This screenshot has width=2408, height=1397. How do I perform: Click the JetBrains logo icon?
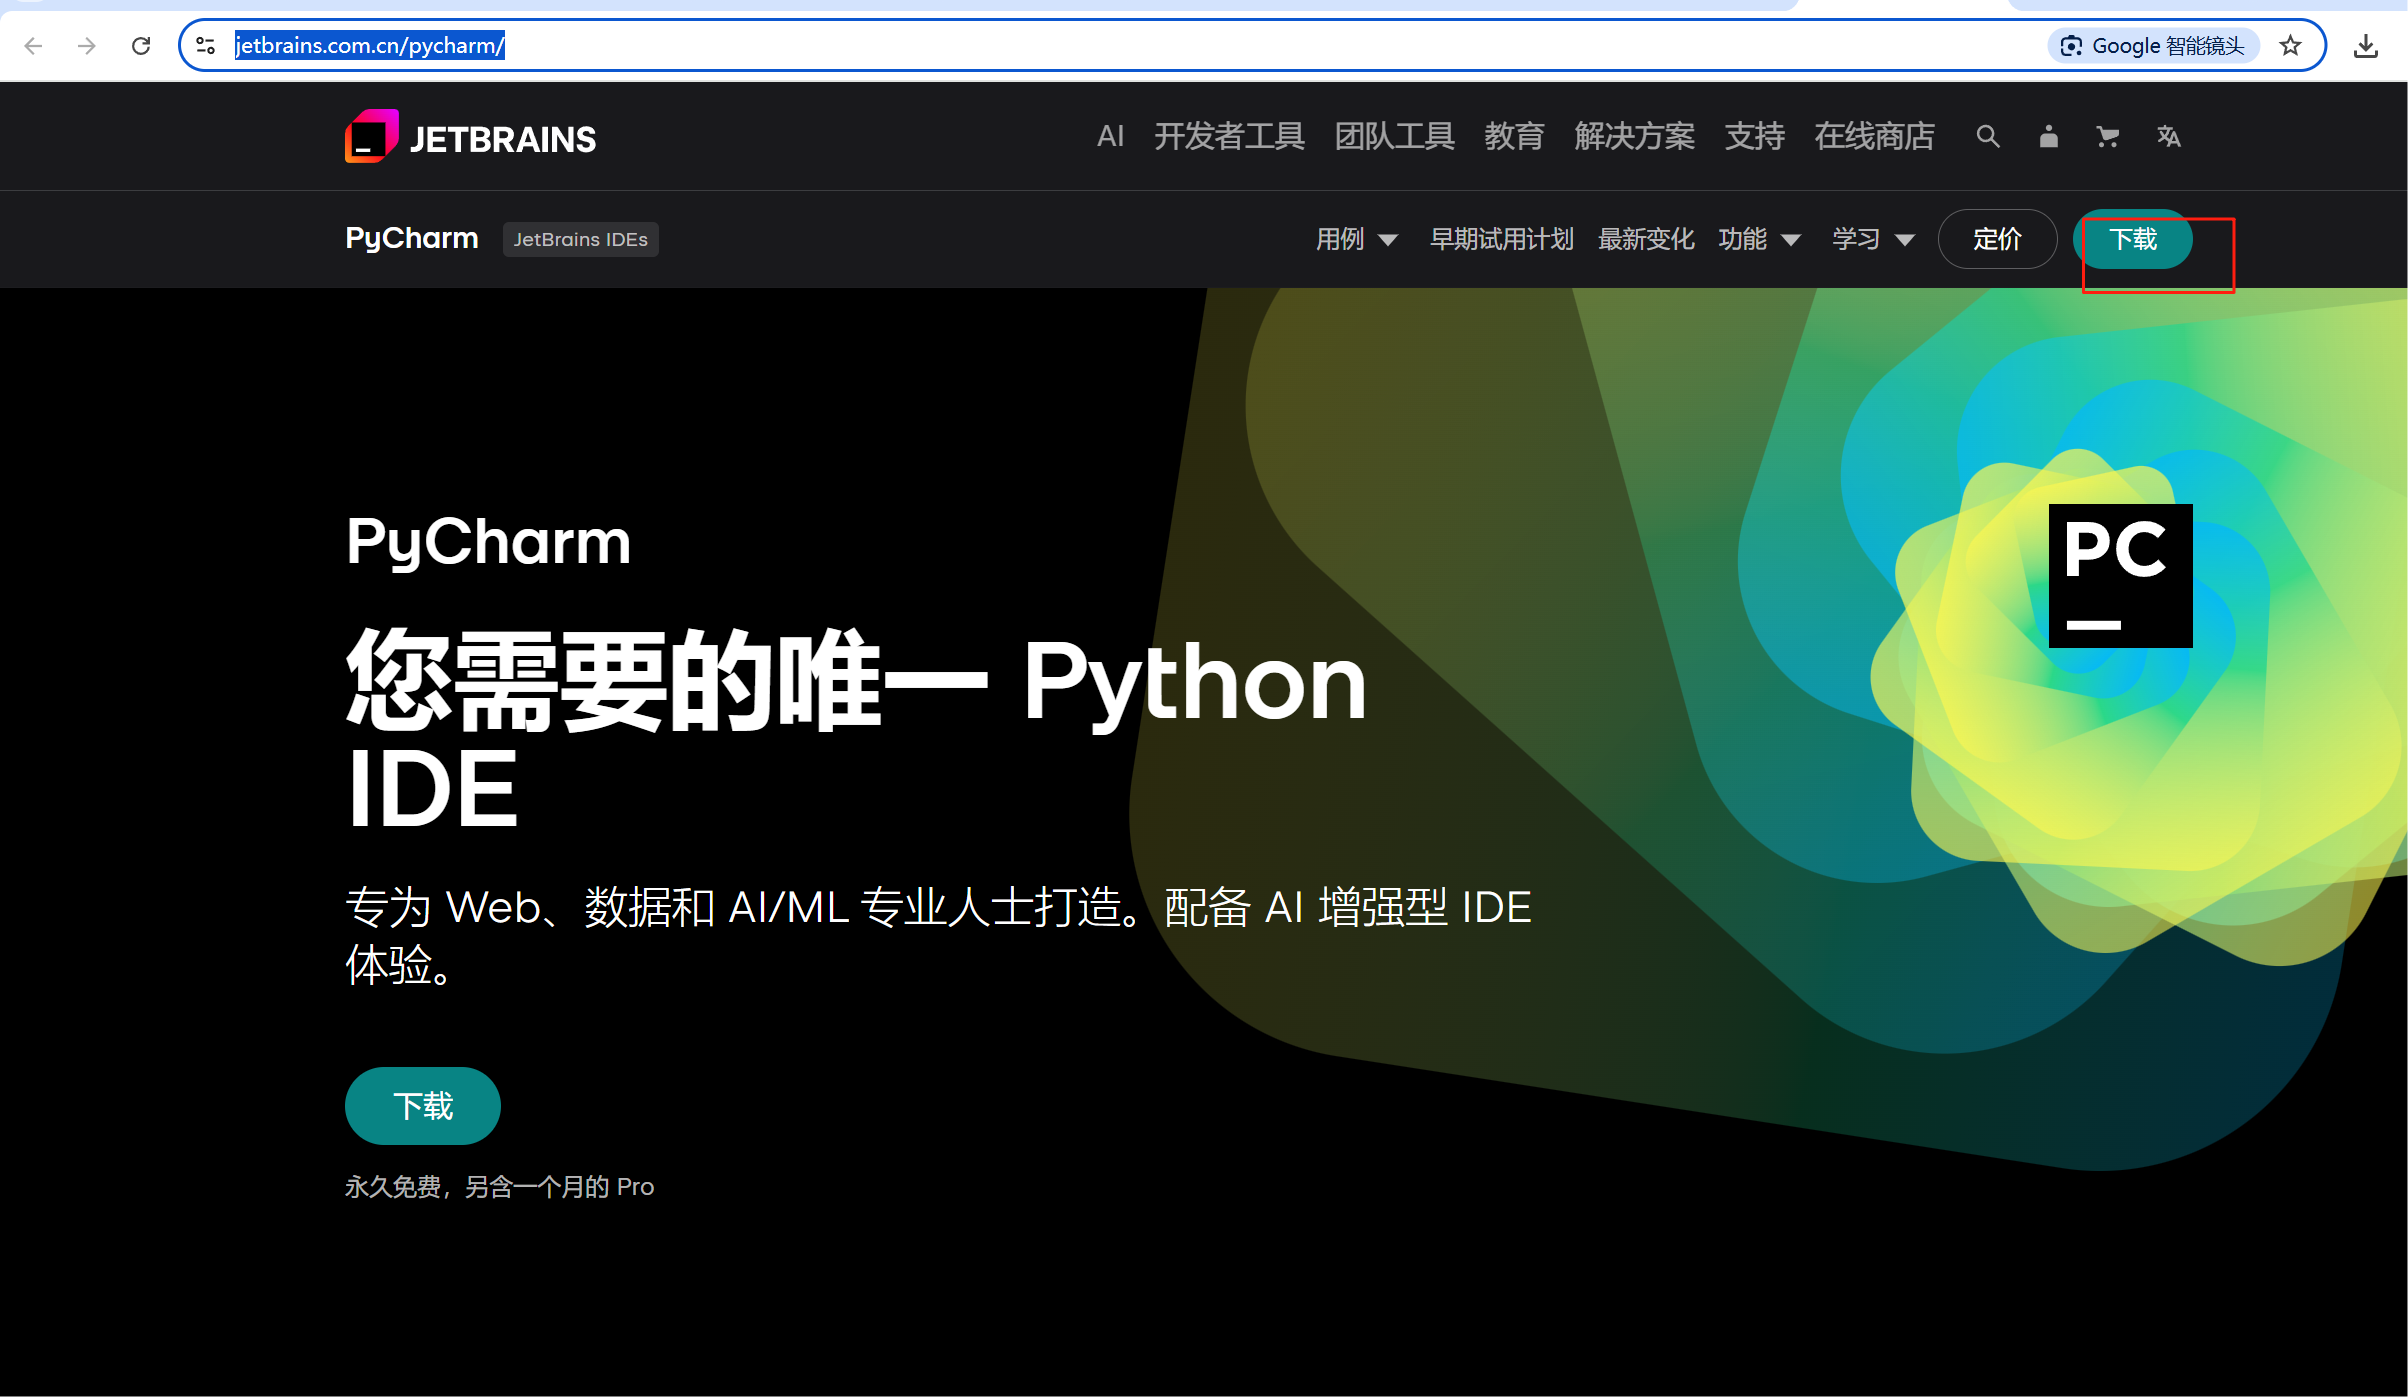[372, 137]
